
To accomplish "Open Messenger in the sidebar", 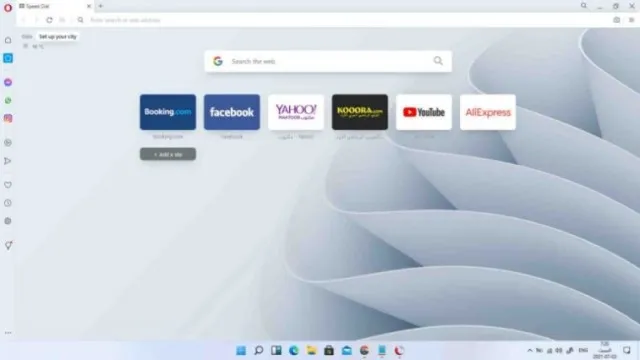I will (x=8, y=82).
